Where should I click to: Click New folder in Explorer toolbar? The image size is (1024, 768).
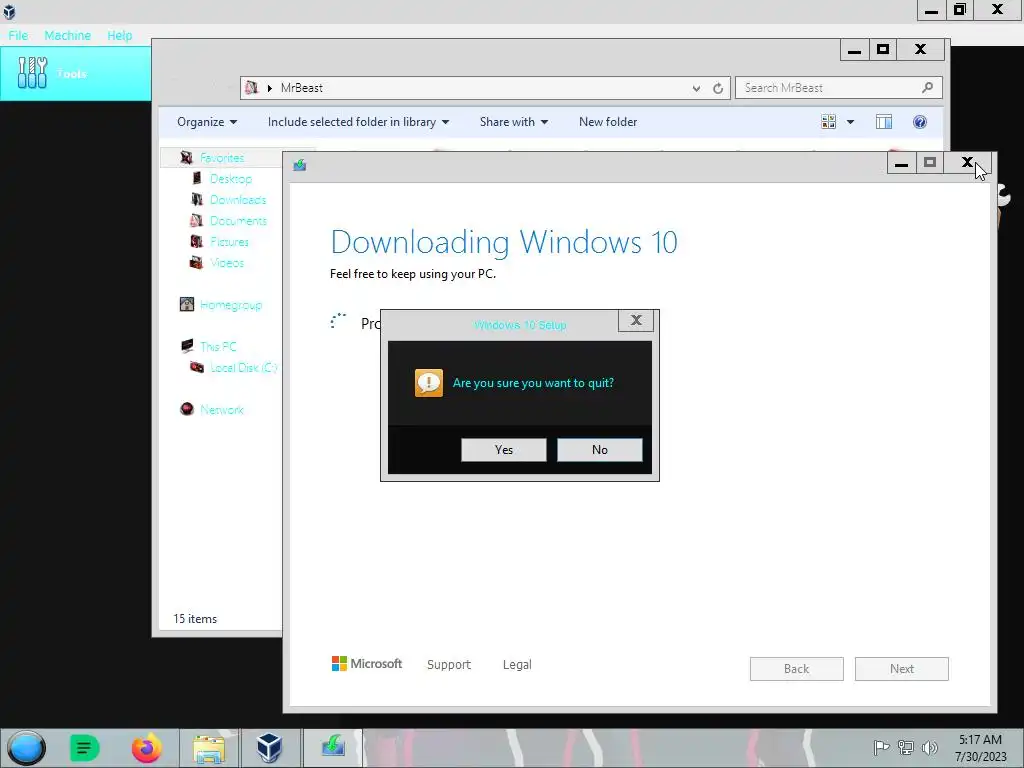point(608,122)
